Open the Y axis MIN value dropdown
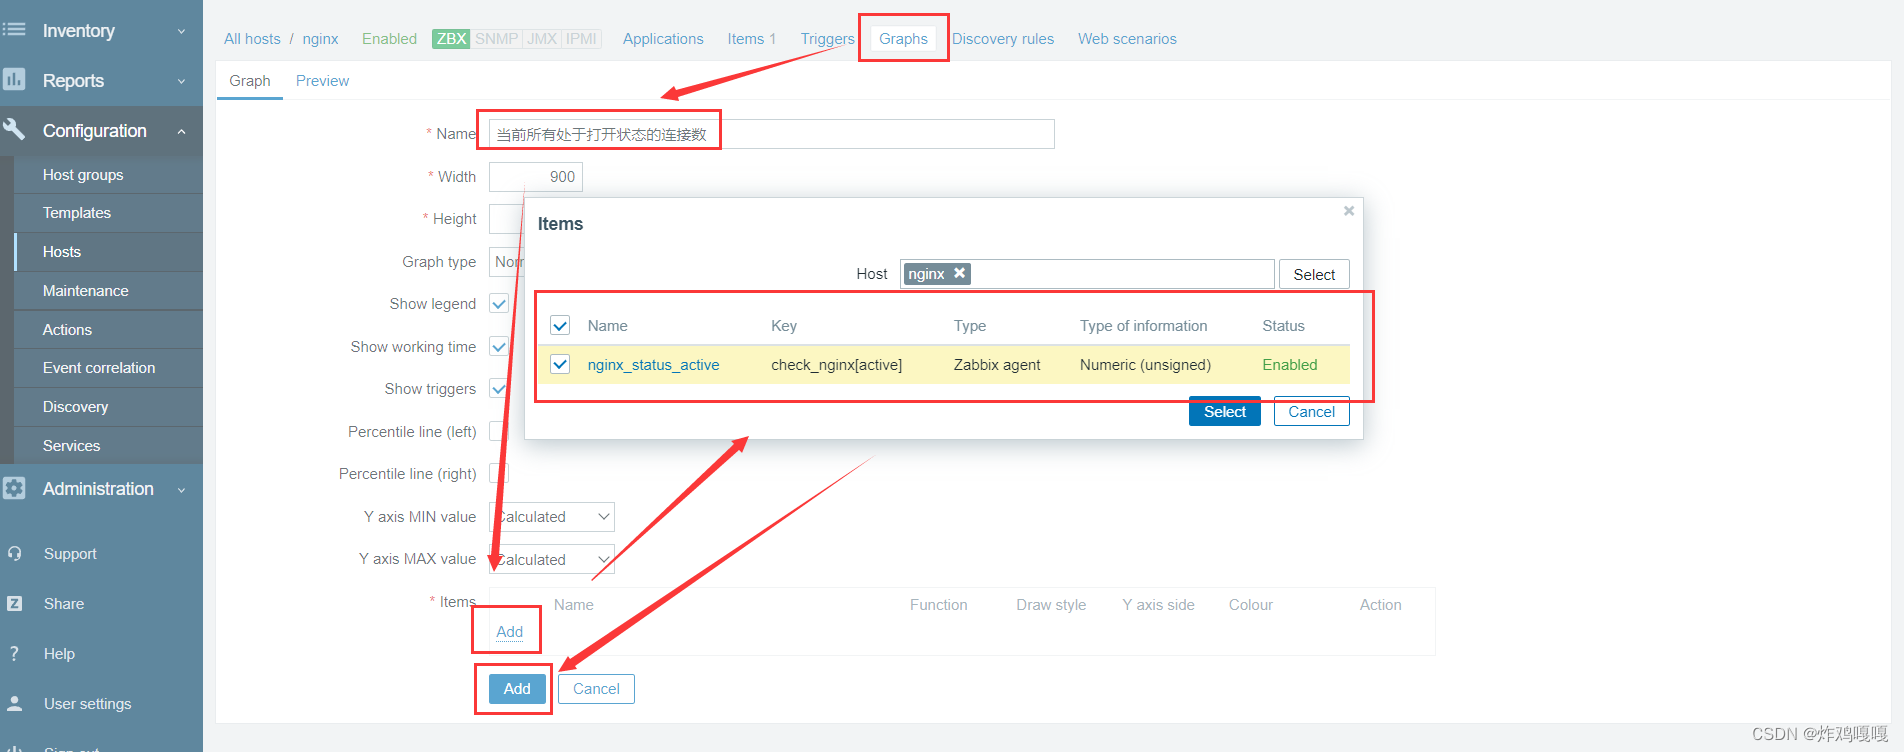This screenshot has width=1904, height=752. click(552, 517)
